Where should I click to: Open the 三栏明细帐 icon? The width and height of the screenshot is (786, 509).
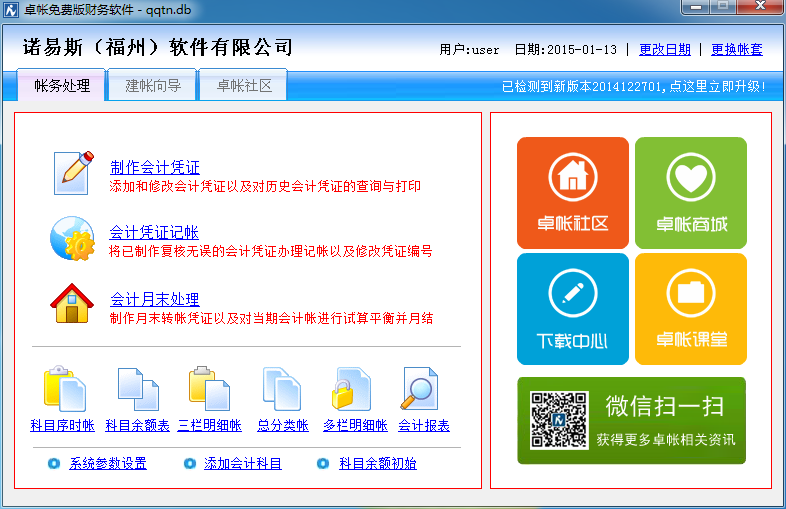pos(209,388)
